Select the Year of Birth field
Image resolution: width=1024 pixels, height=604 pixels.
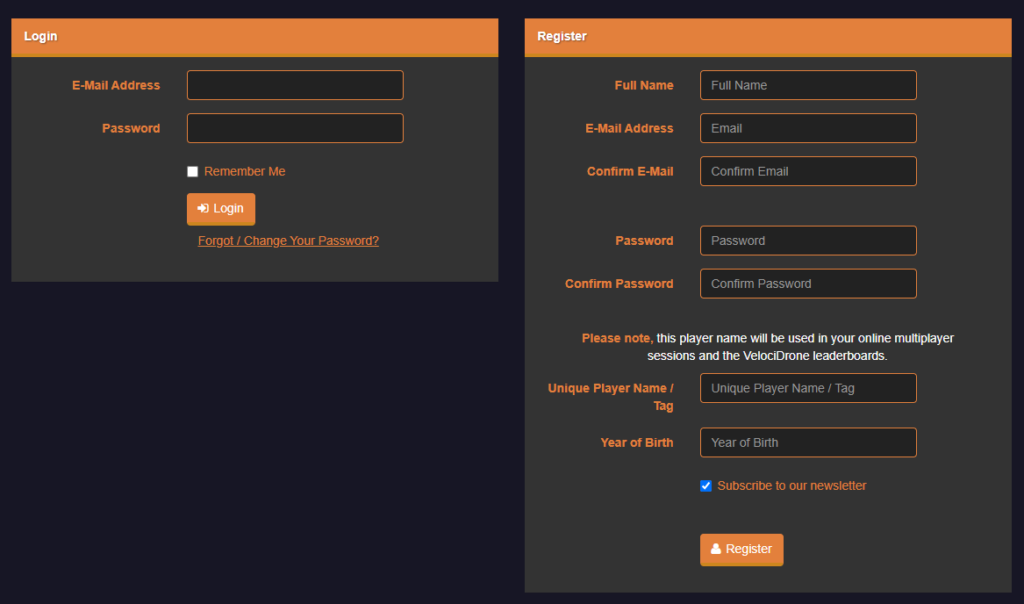(x=808, y=443)
